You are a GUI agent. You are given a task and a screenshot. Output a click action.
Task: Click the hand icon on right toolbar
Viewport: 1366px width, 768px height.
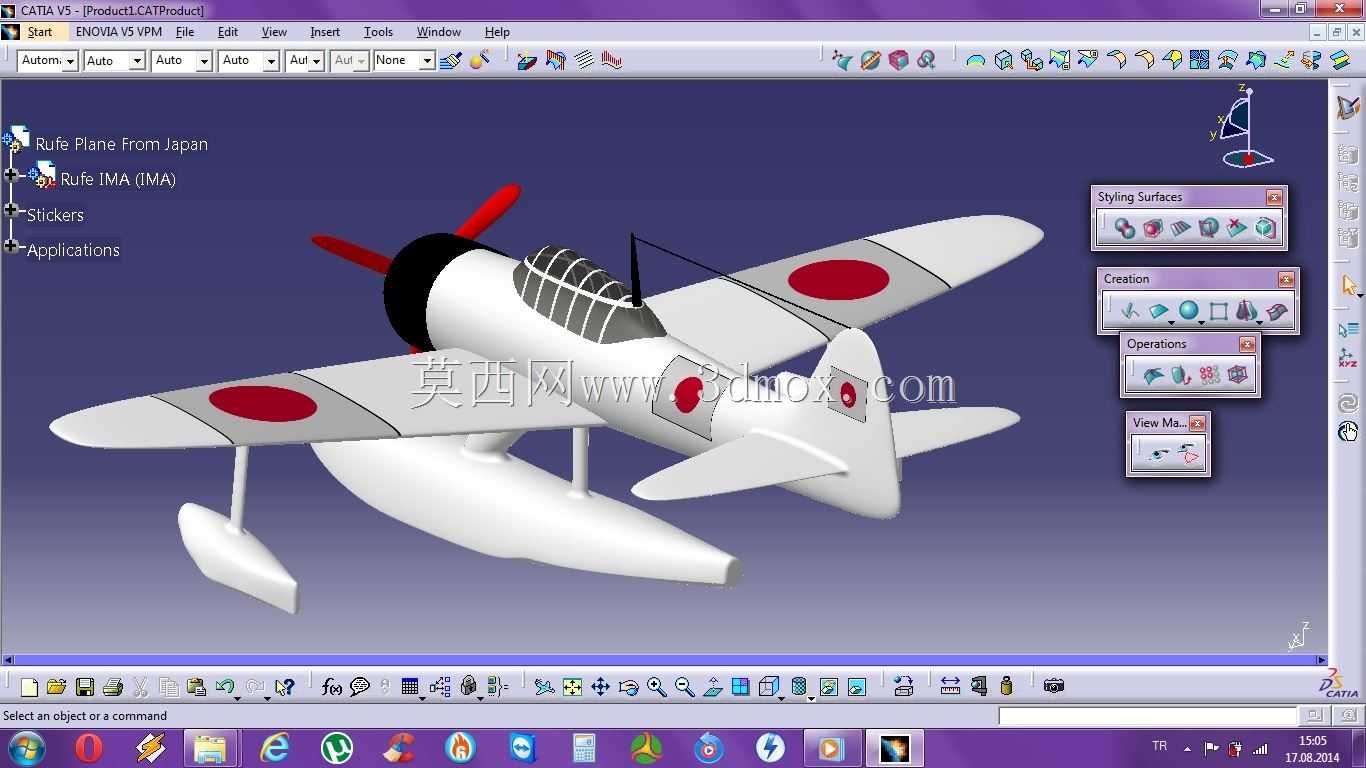(x=1348, y=432)
